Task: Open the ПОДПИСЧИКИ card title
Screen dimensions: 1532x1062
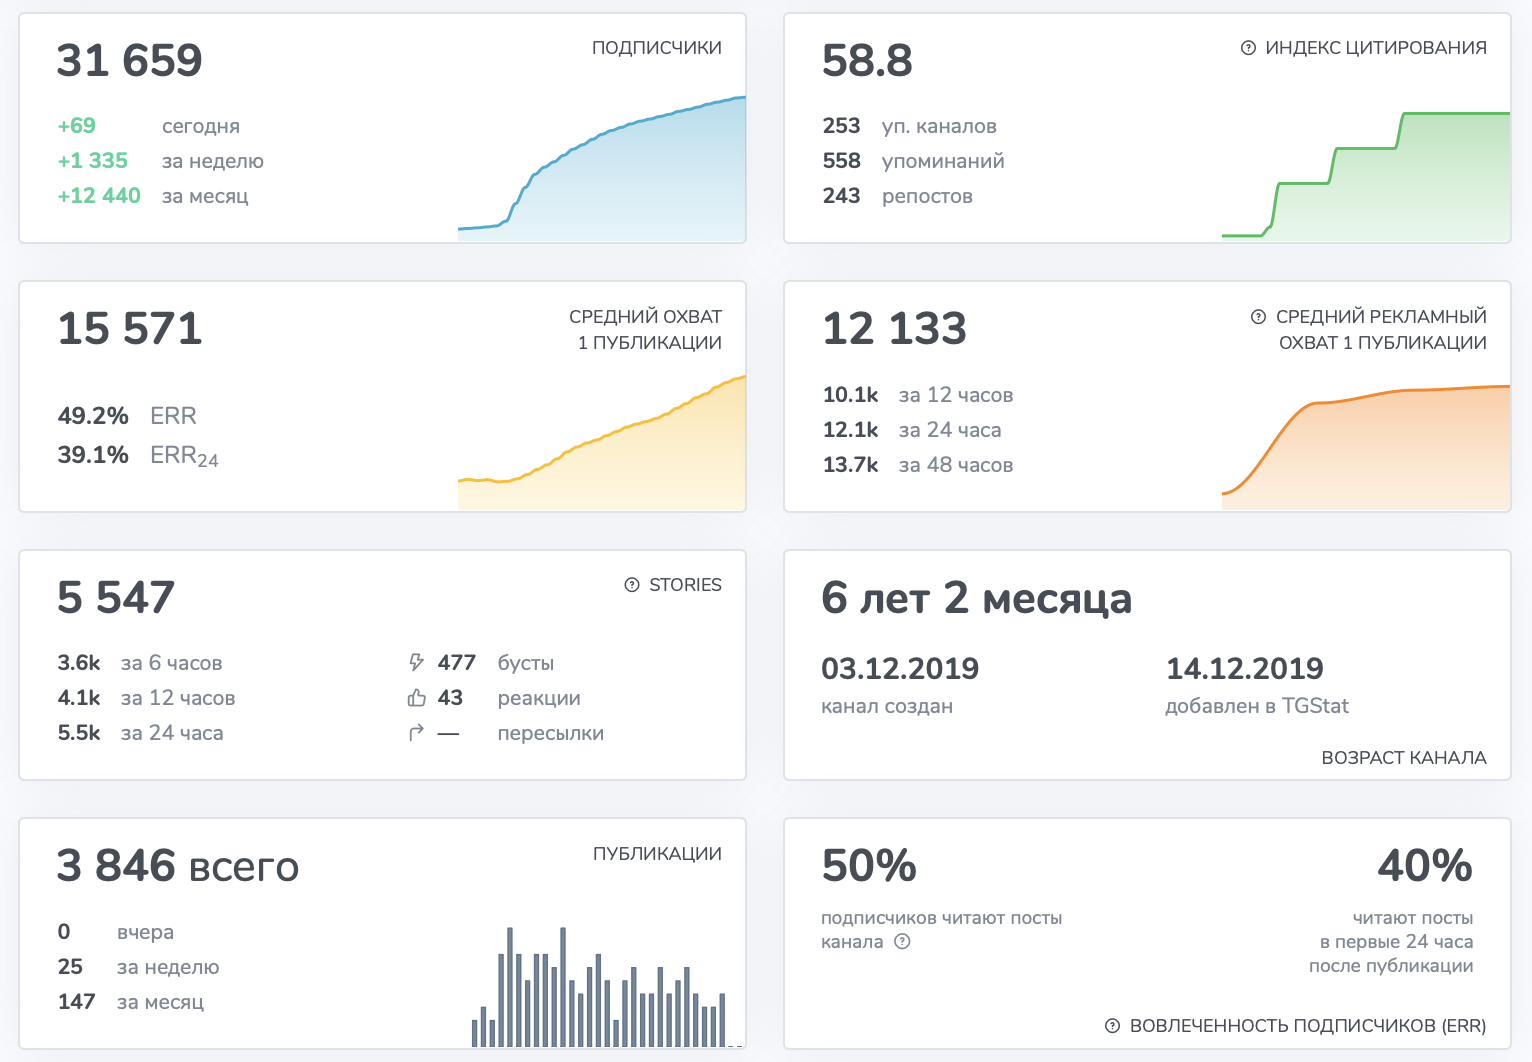Action: click(656, 48)
